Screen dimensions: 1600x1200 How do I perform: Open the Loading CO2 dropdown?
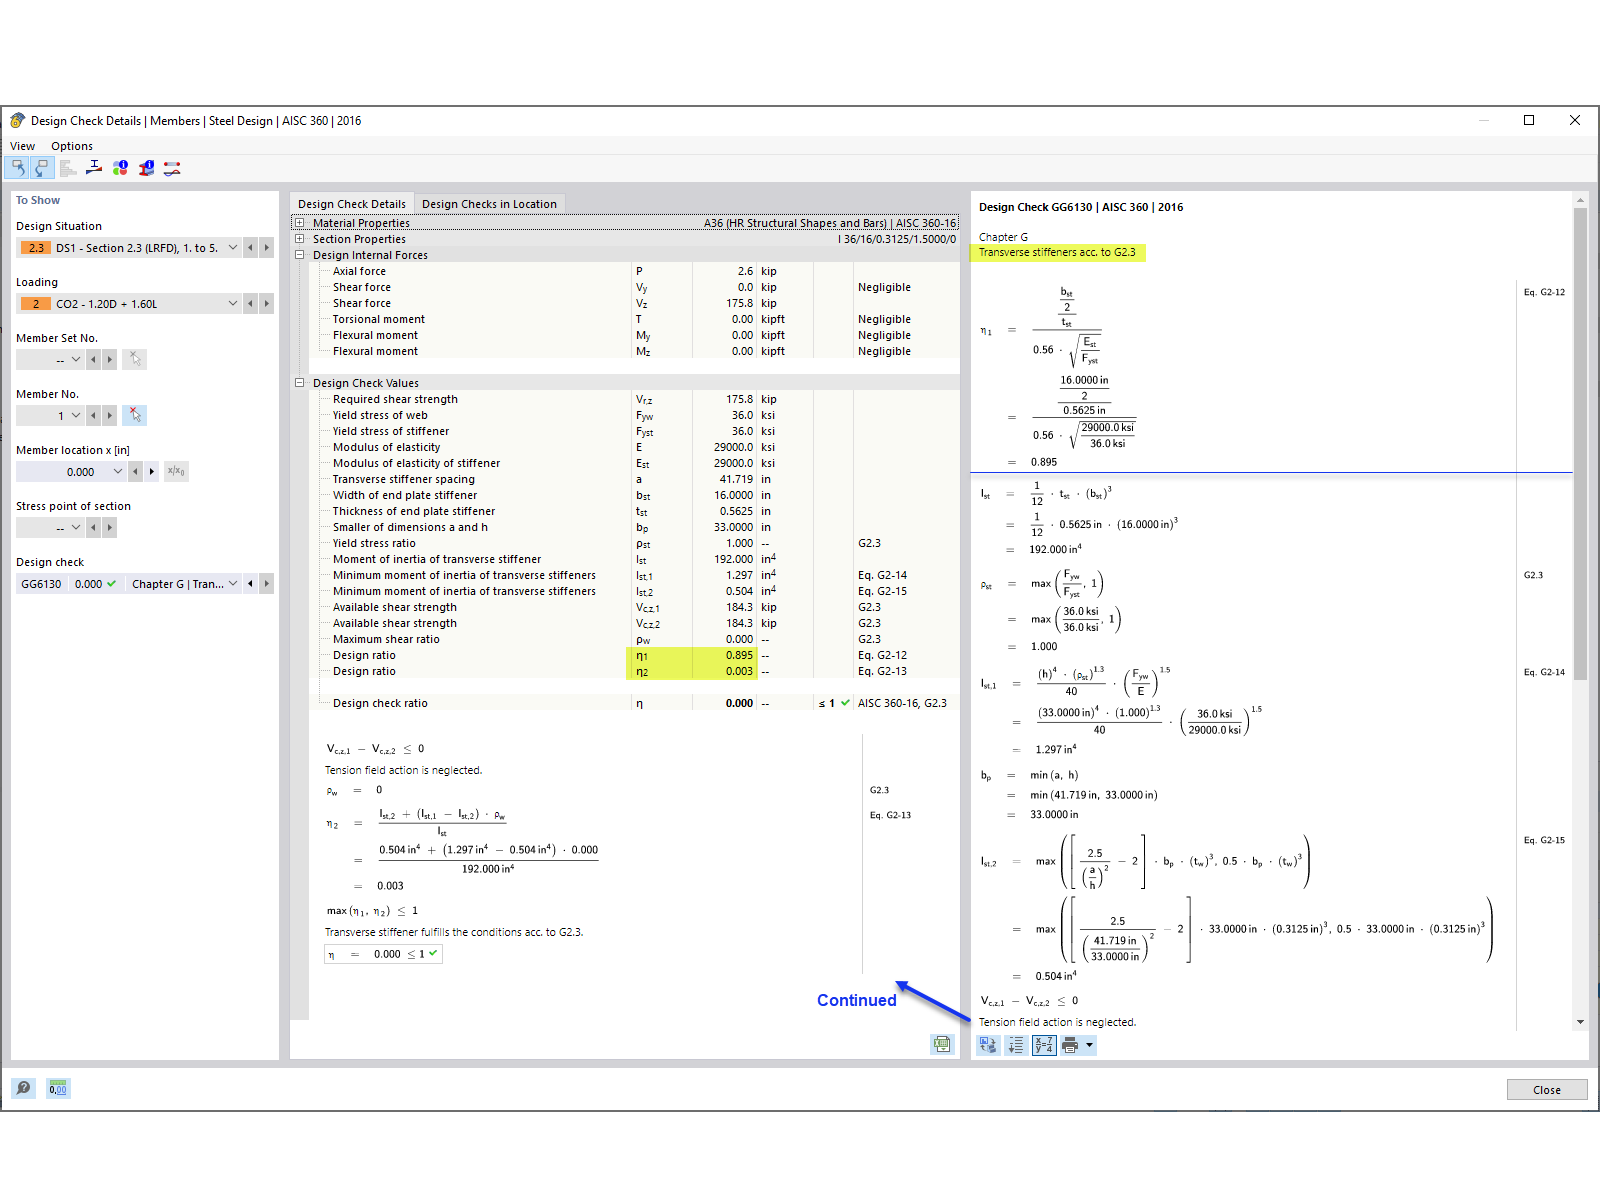pos(233,303)
